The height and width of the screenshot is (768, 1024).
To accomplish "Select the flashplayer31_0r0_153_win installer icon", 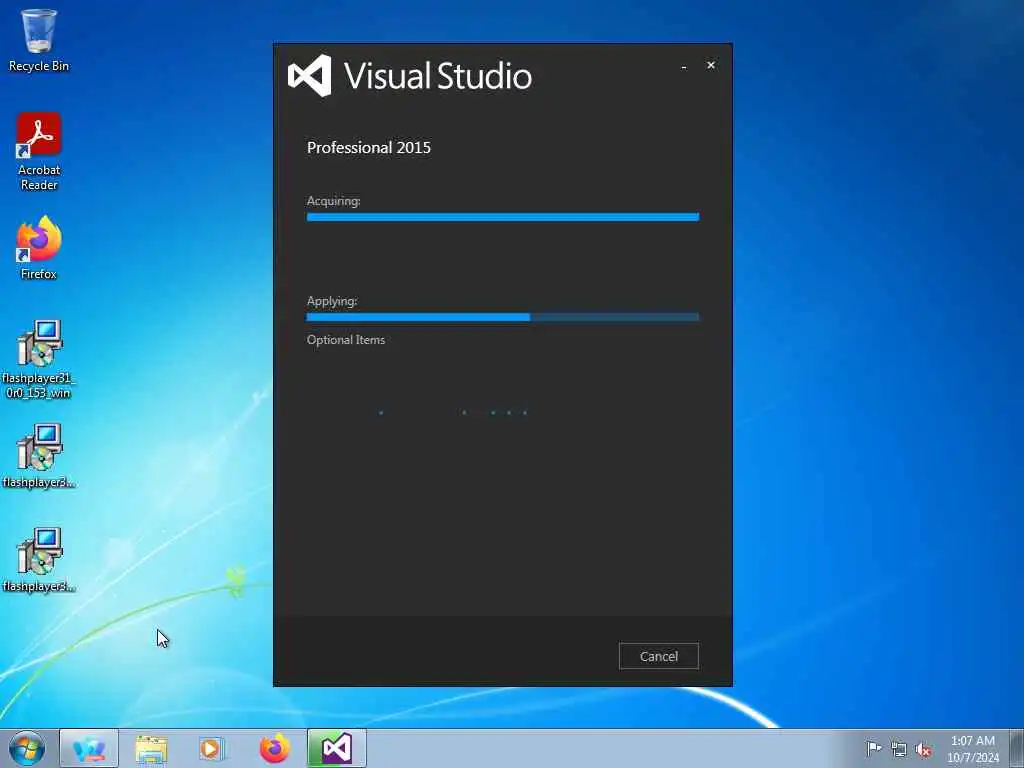I will [39, 359].
